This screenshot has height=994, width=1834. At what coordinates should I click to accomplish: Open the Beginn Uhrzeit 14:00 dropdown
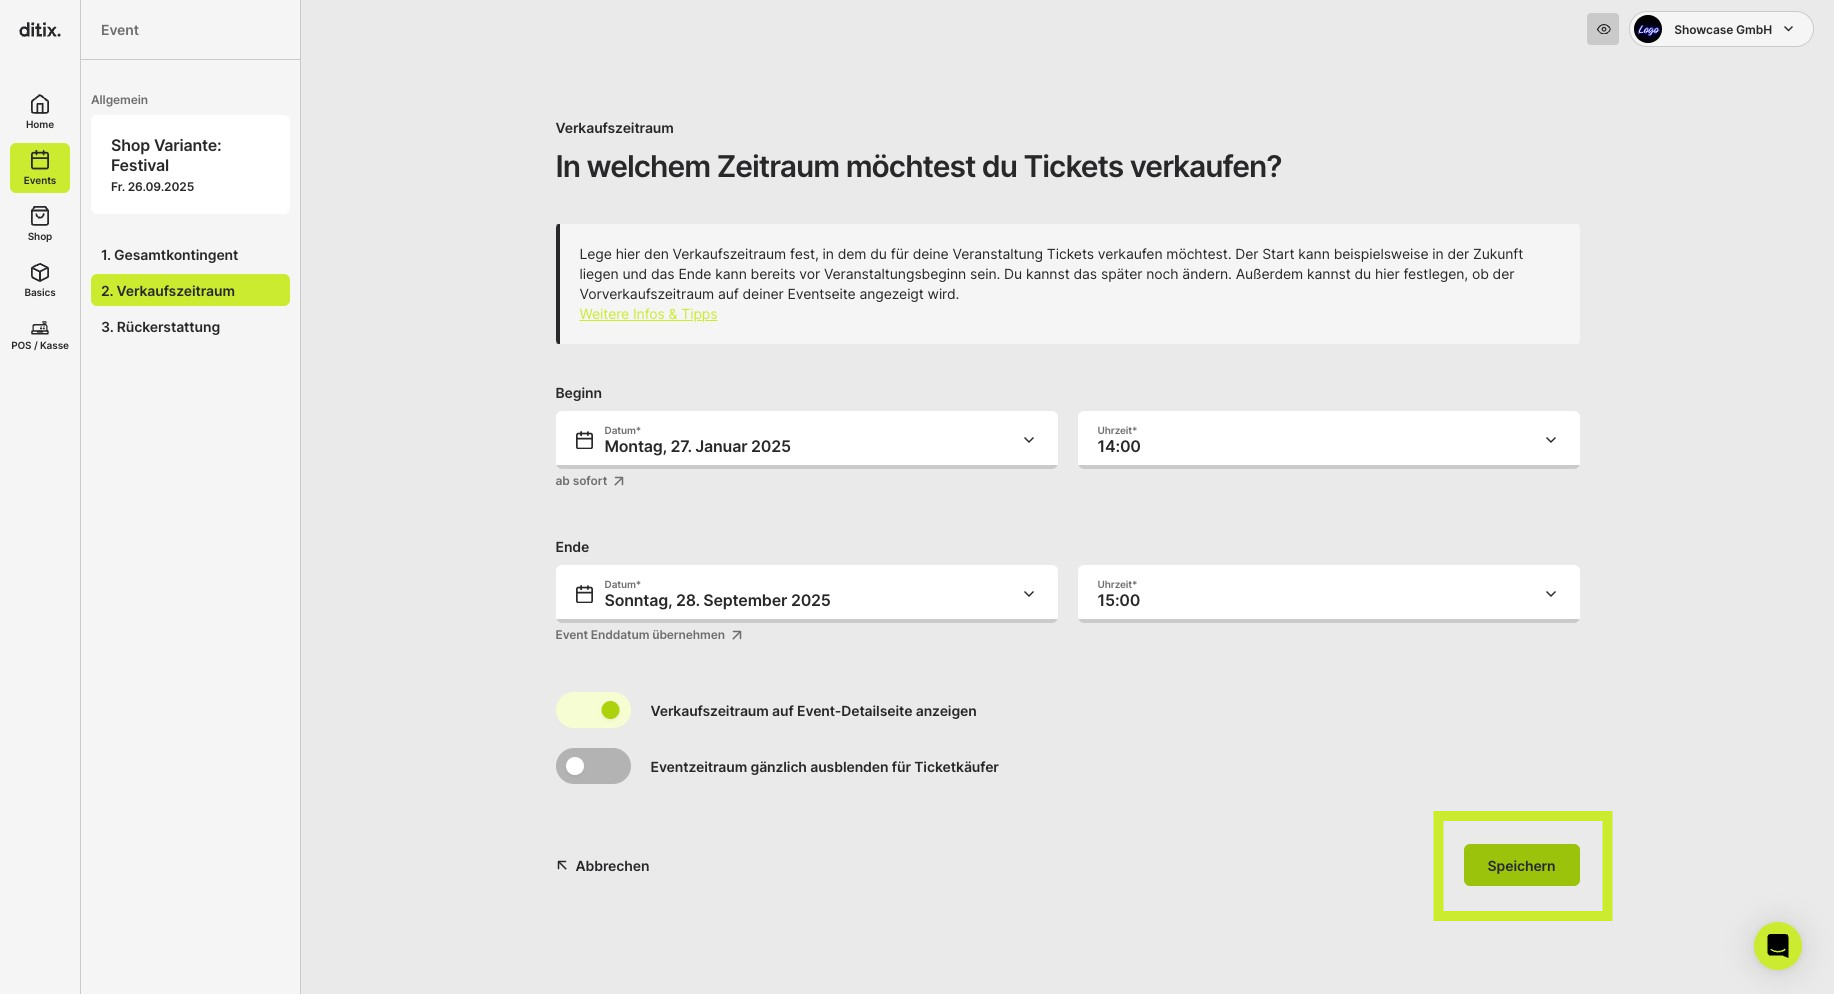1328,439
